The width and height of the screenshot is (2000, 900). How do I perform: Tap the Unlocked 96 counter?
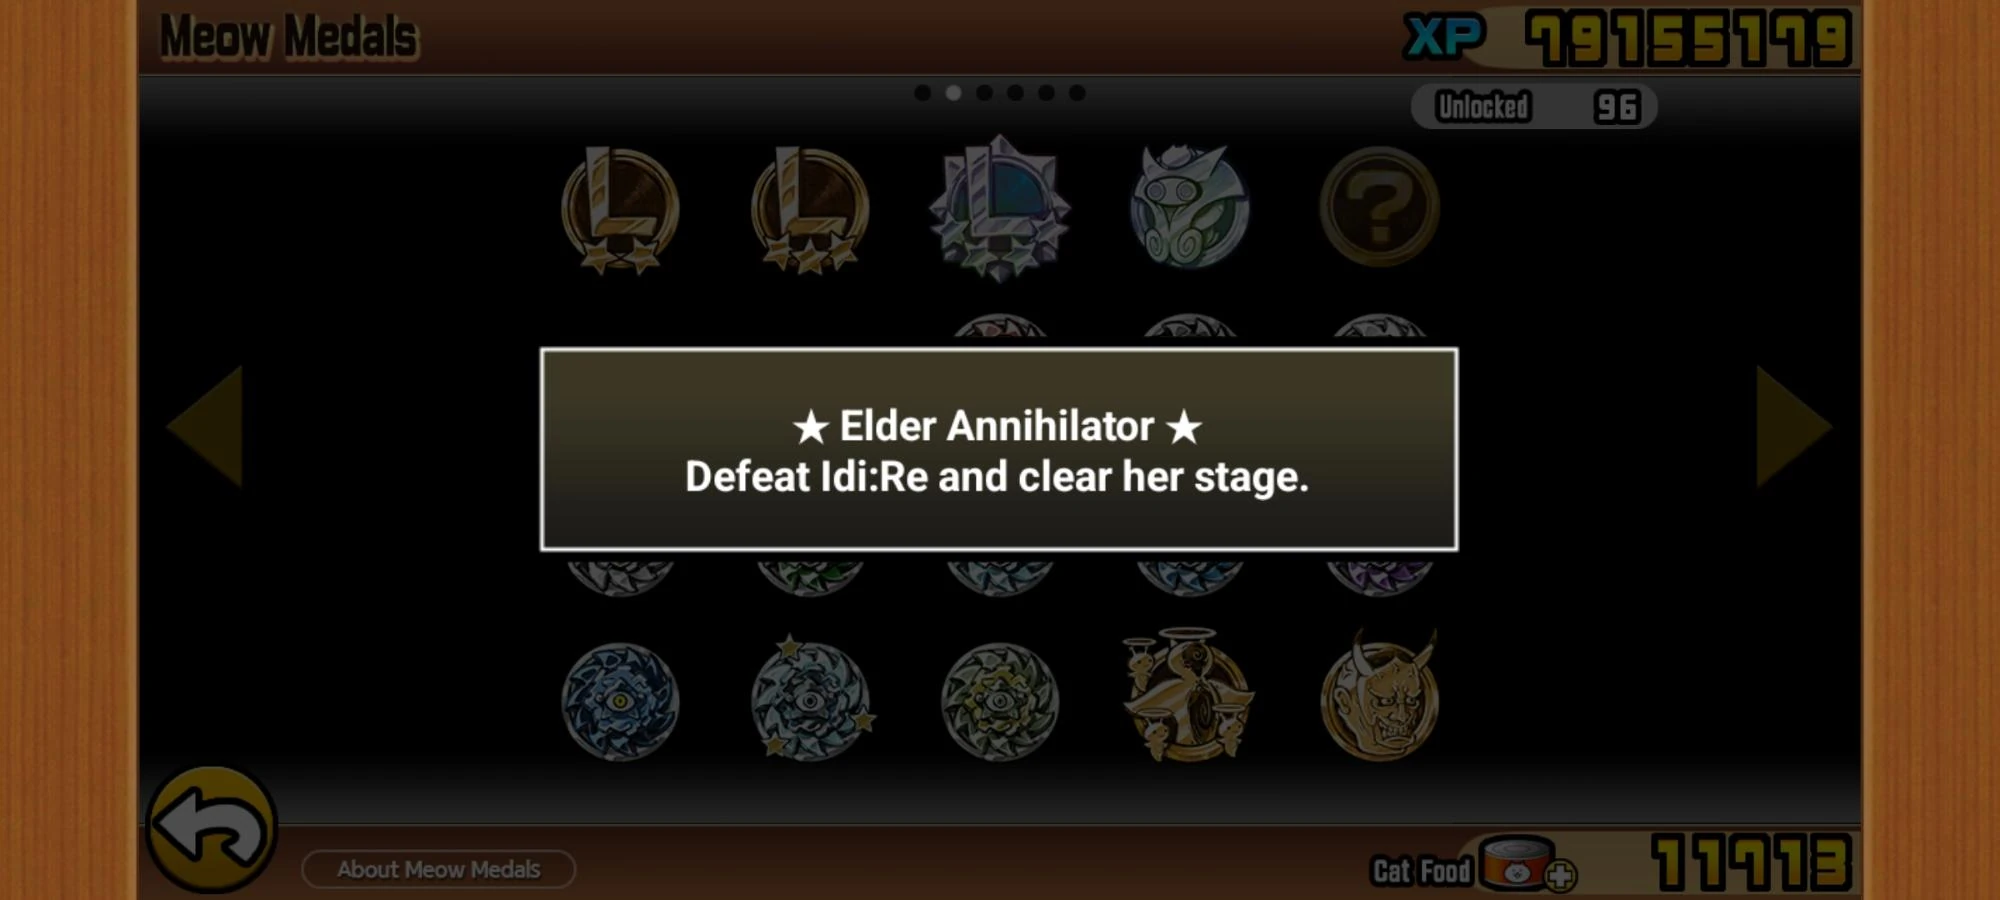[1534, 106]
